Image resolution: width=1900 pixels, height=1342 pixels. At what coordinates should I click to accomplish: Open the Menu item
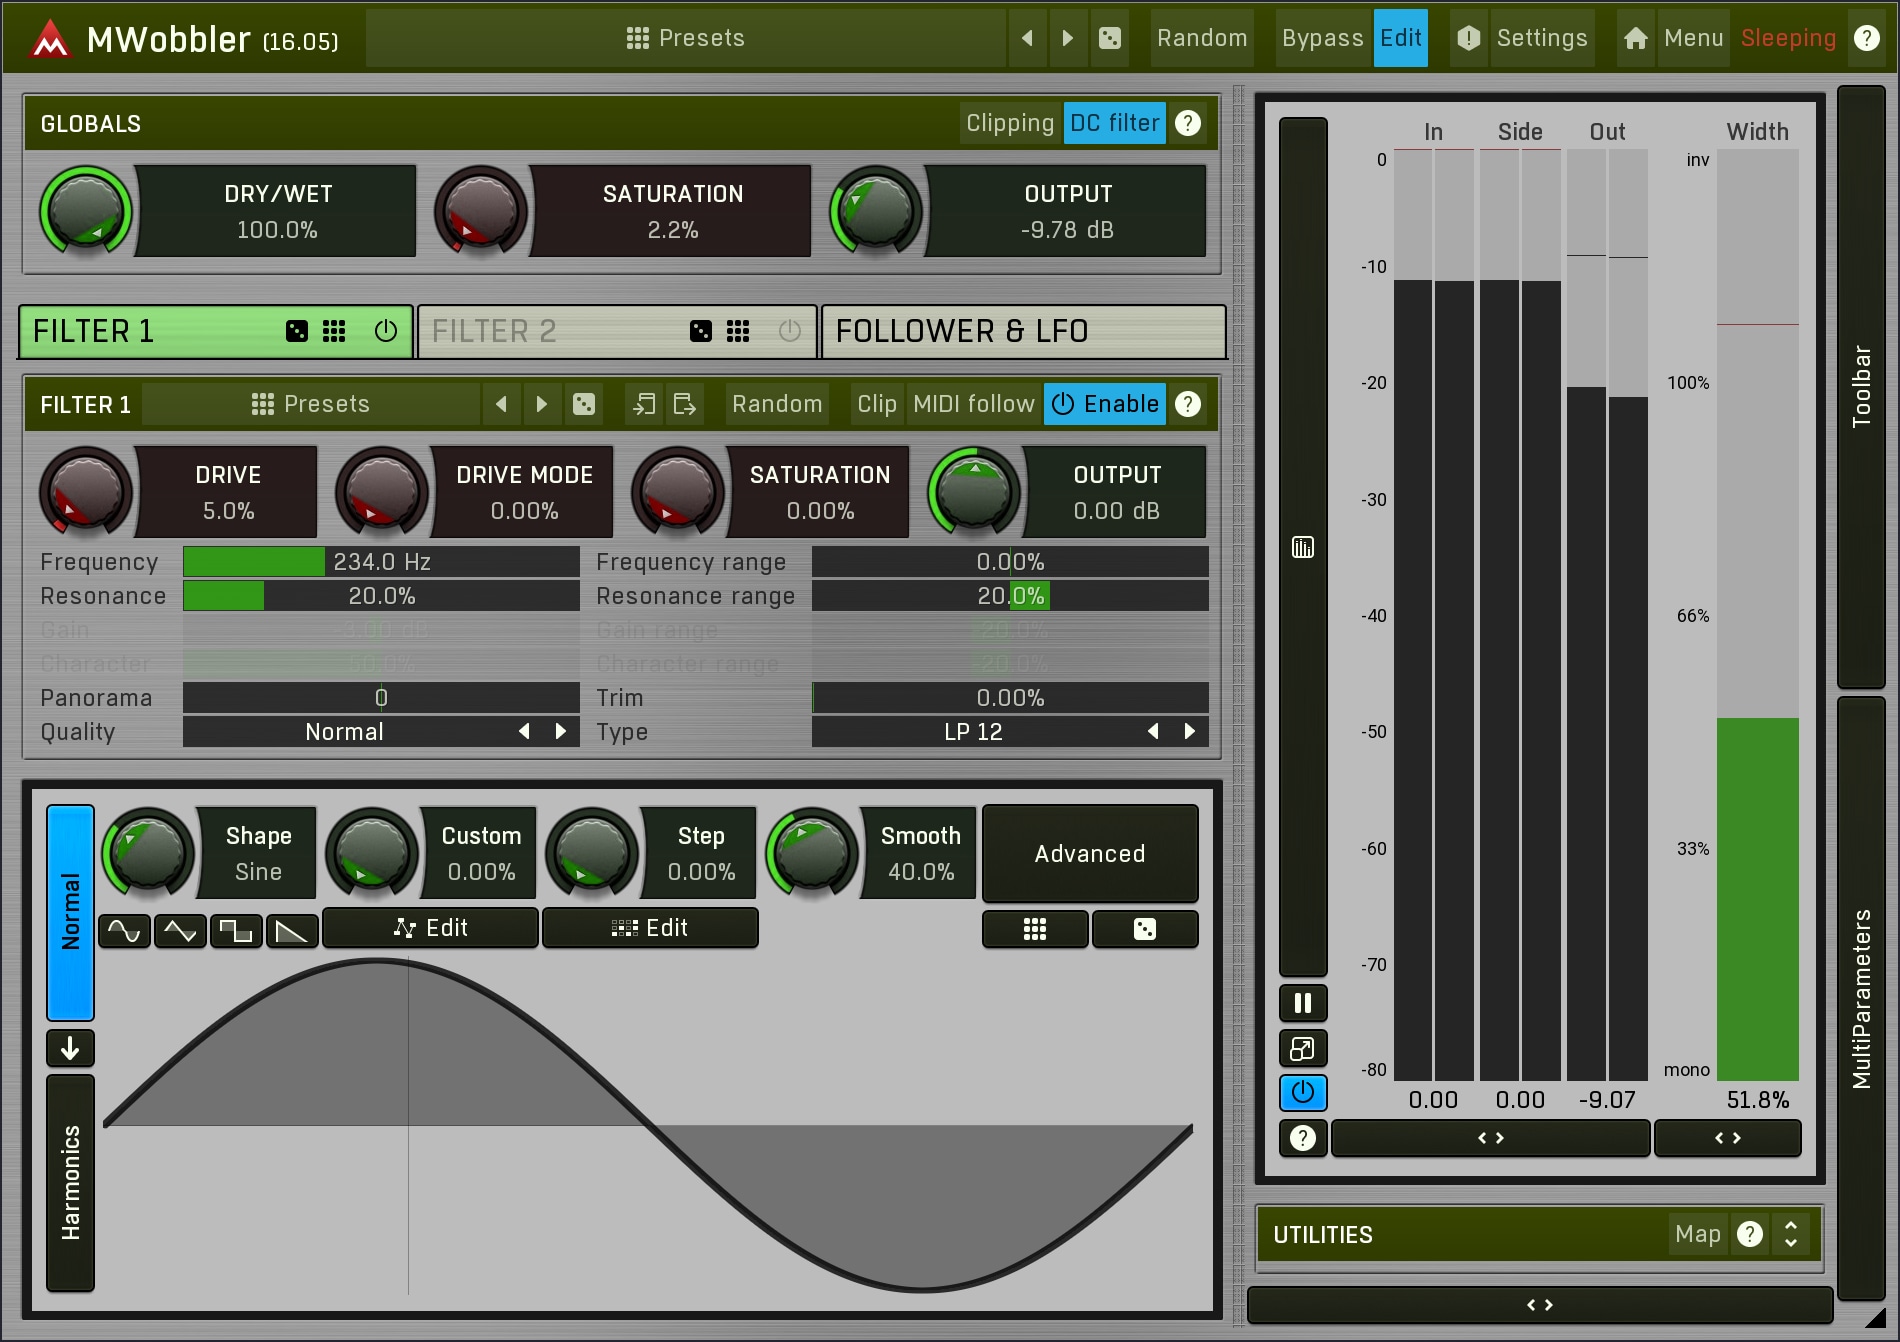pyautogui.click(x=1693, y=38)
